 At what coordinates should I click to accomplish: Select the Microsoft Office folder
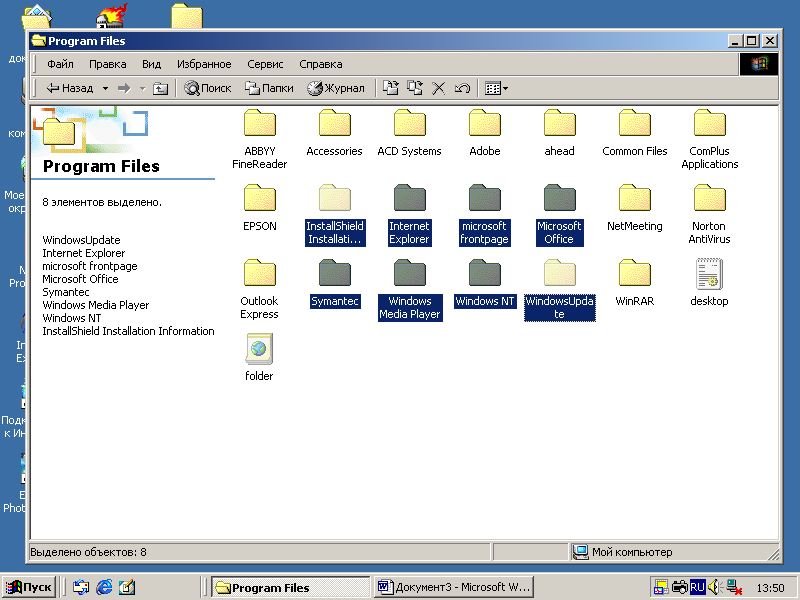click(559, 214)
